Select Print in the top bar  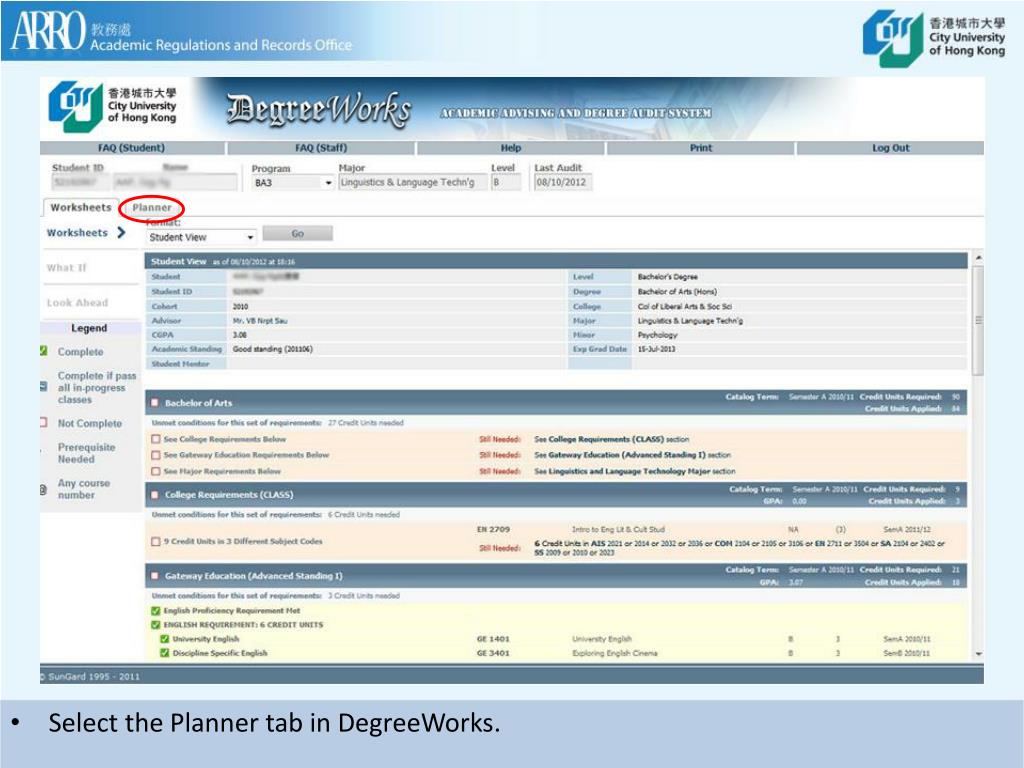[701, 148]
